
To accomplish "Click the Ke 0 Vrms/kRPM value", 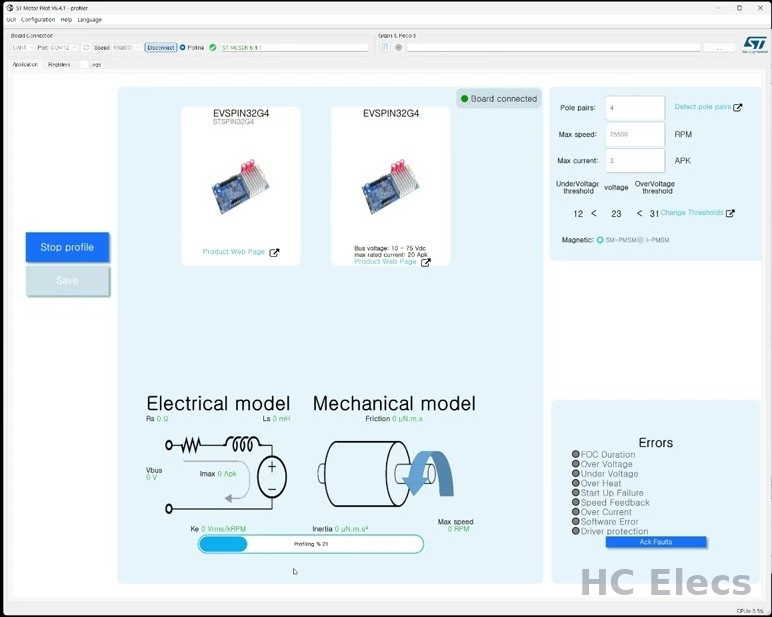I will (x=218, y=529).
